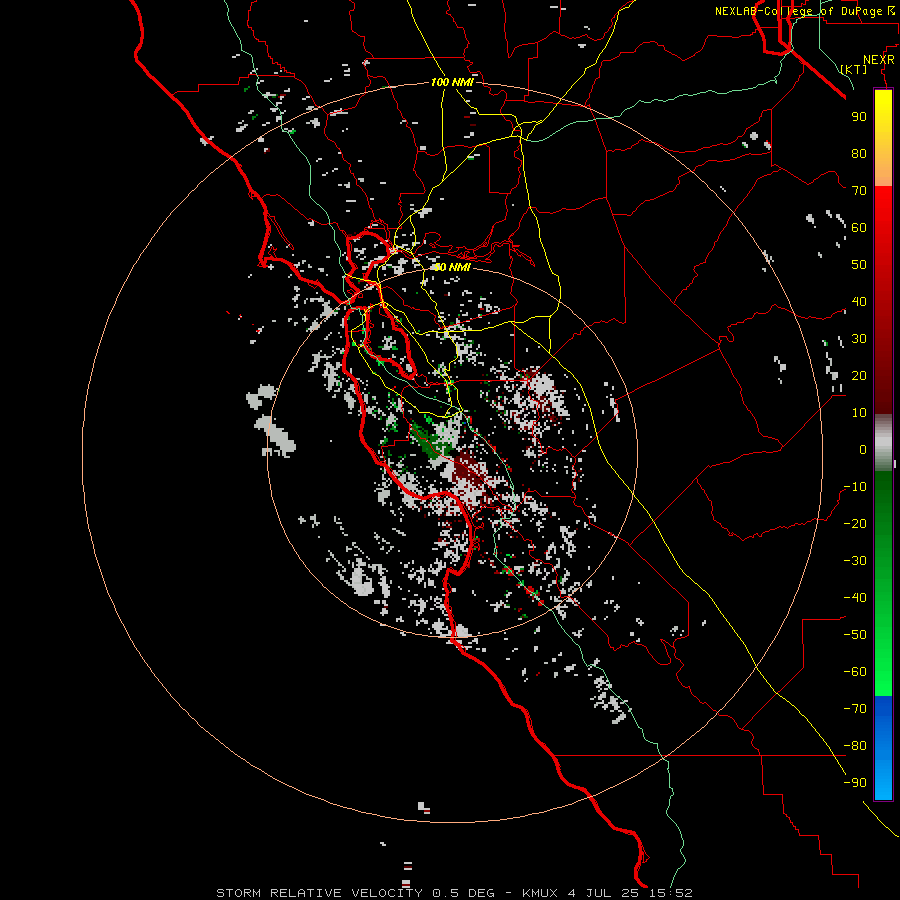Click the 100 NMI range ring label

tap(452, 82)
